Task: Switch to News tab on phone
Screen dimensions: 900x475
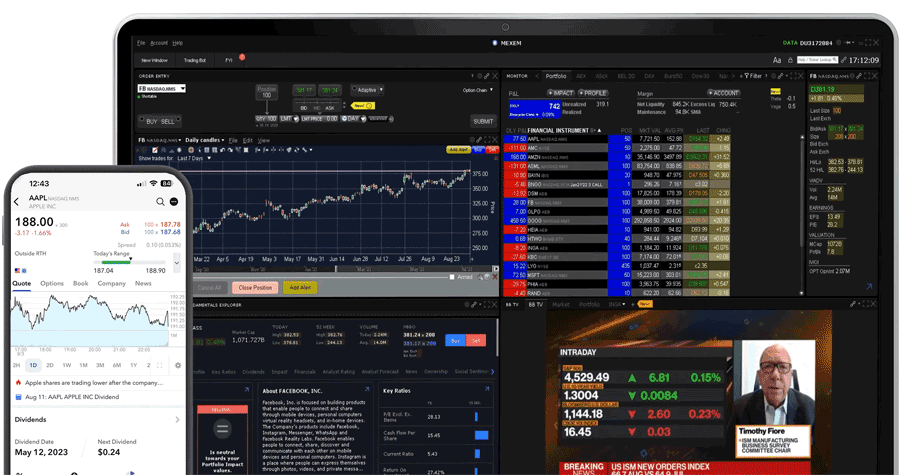Action: (x=143, y=283)
